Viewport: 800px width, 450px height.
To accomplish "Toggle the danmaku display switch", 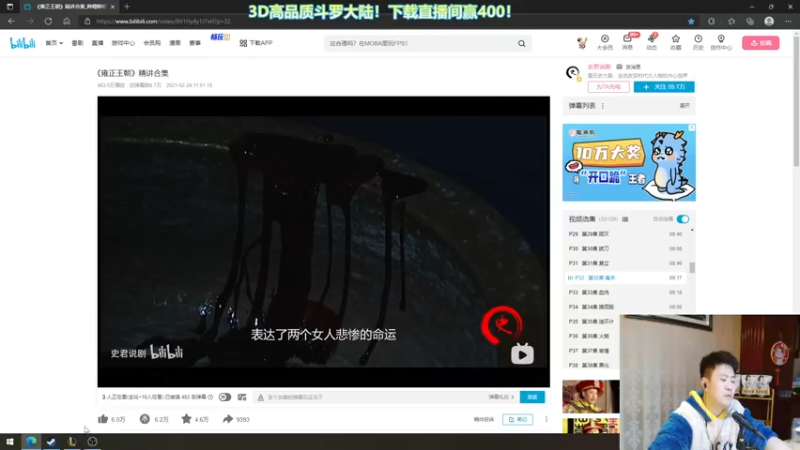I will pos(224,397).
